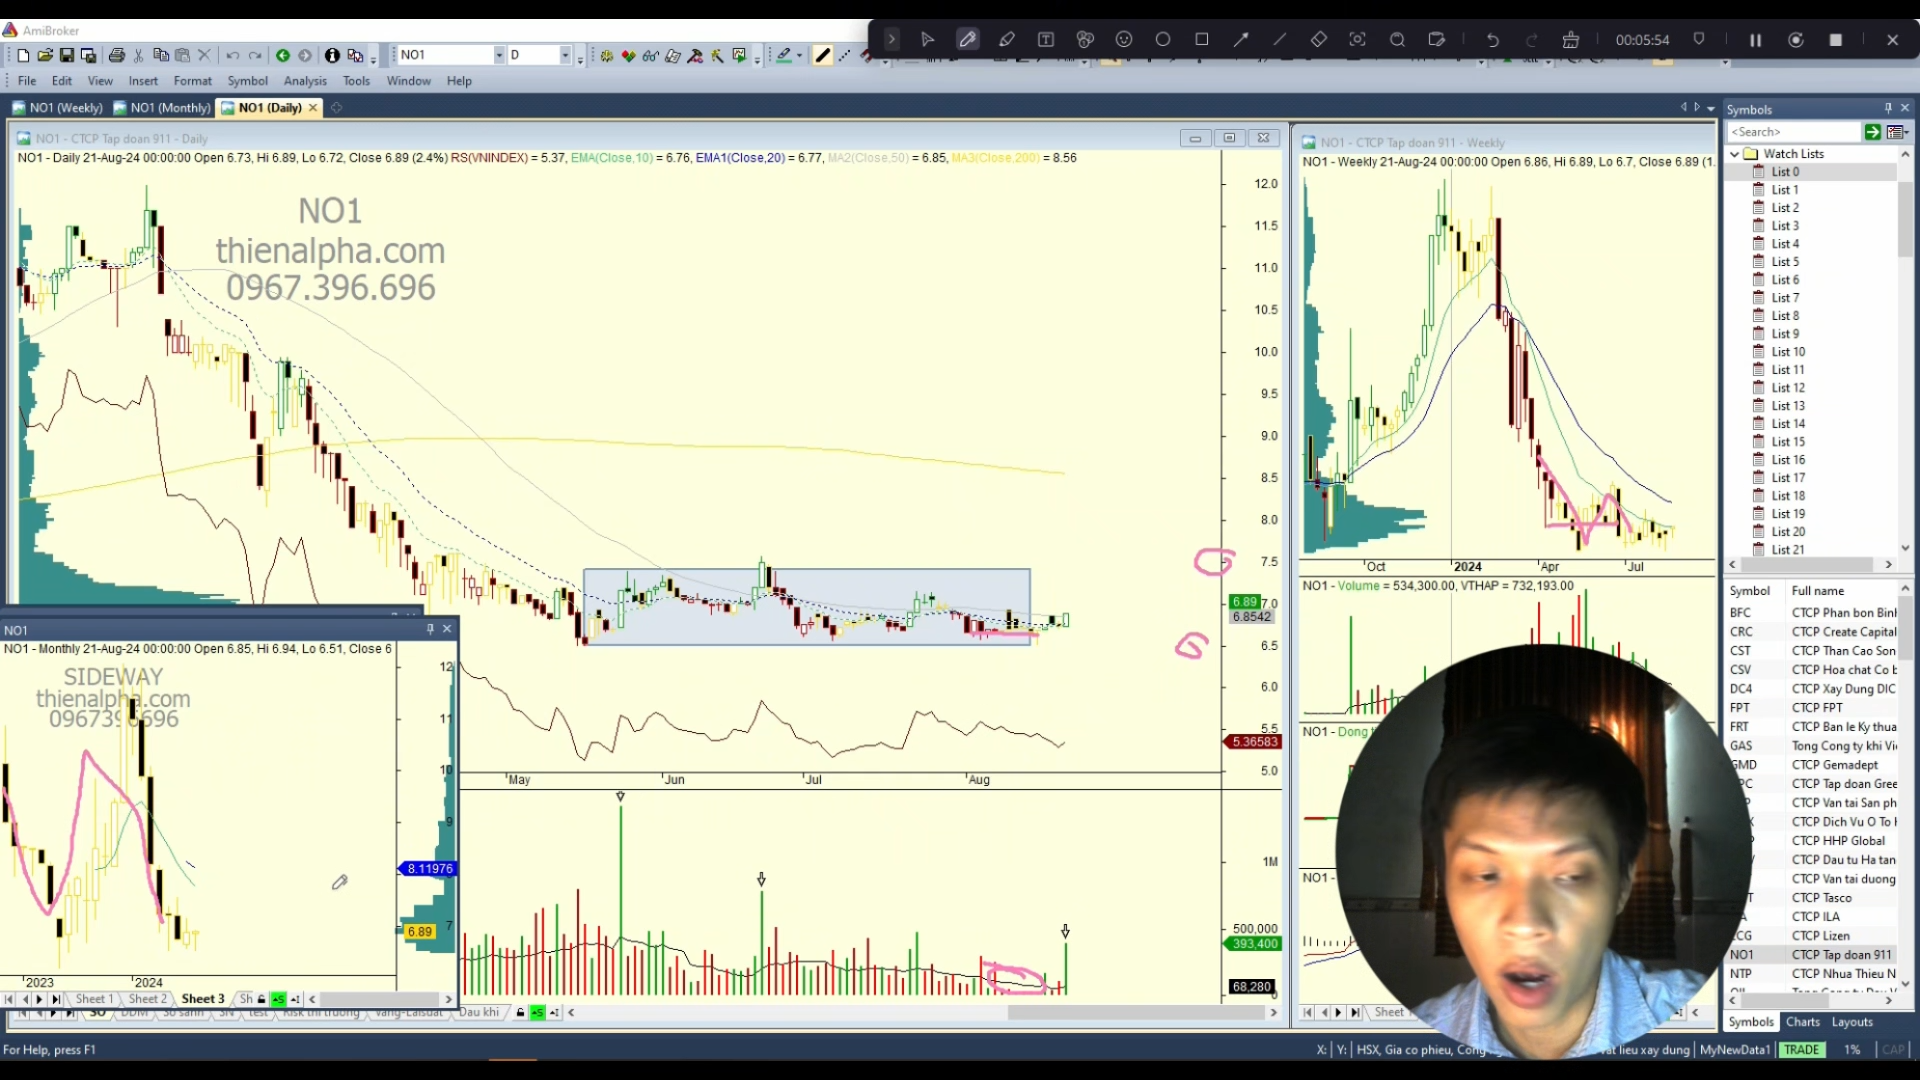
Task: Switch to Sheet 2 in monthly pane
Action: 147,999
